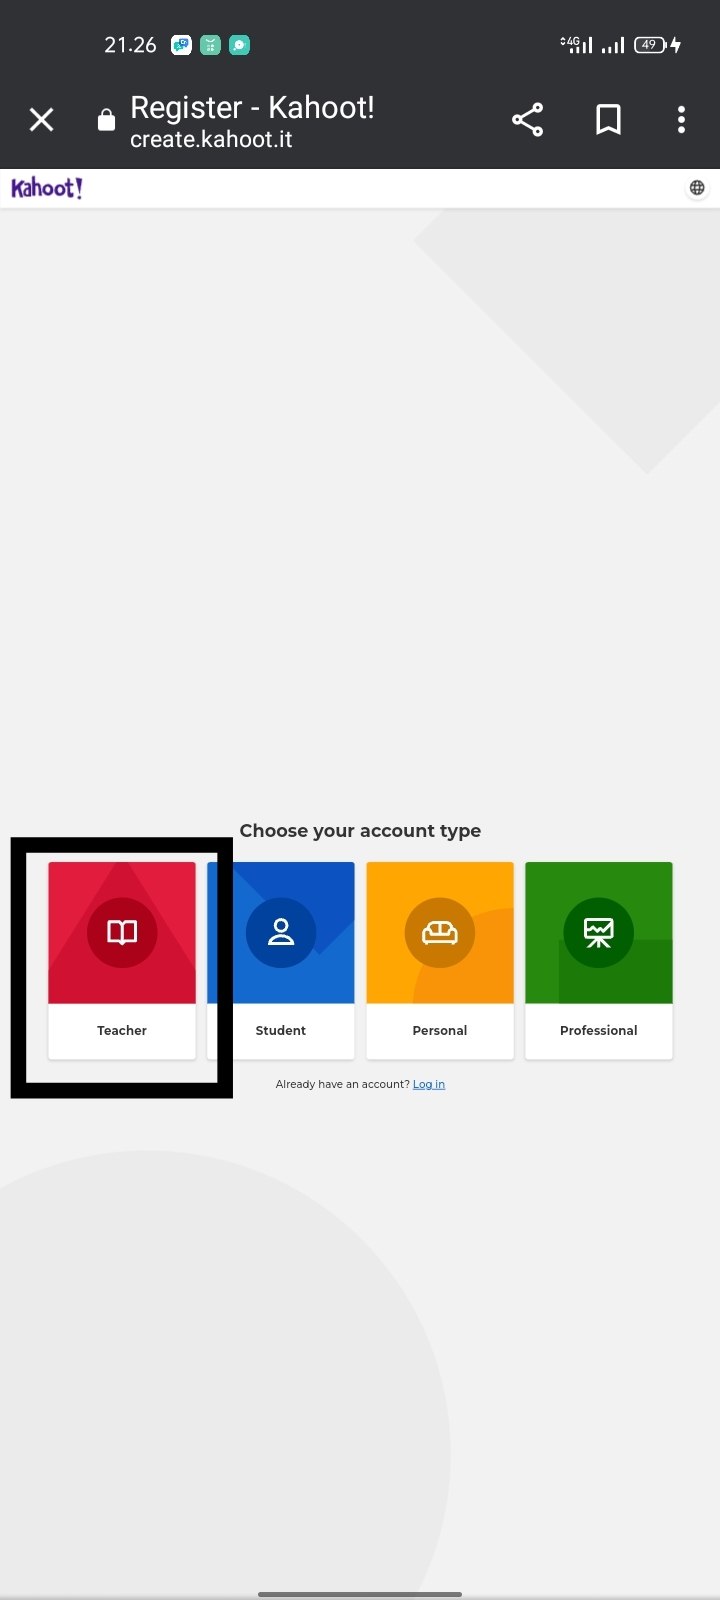Select the Personal sofa icon
The height and width of the screenshot is (1600, 720).
click(x=440, y=932)
